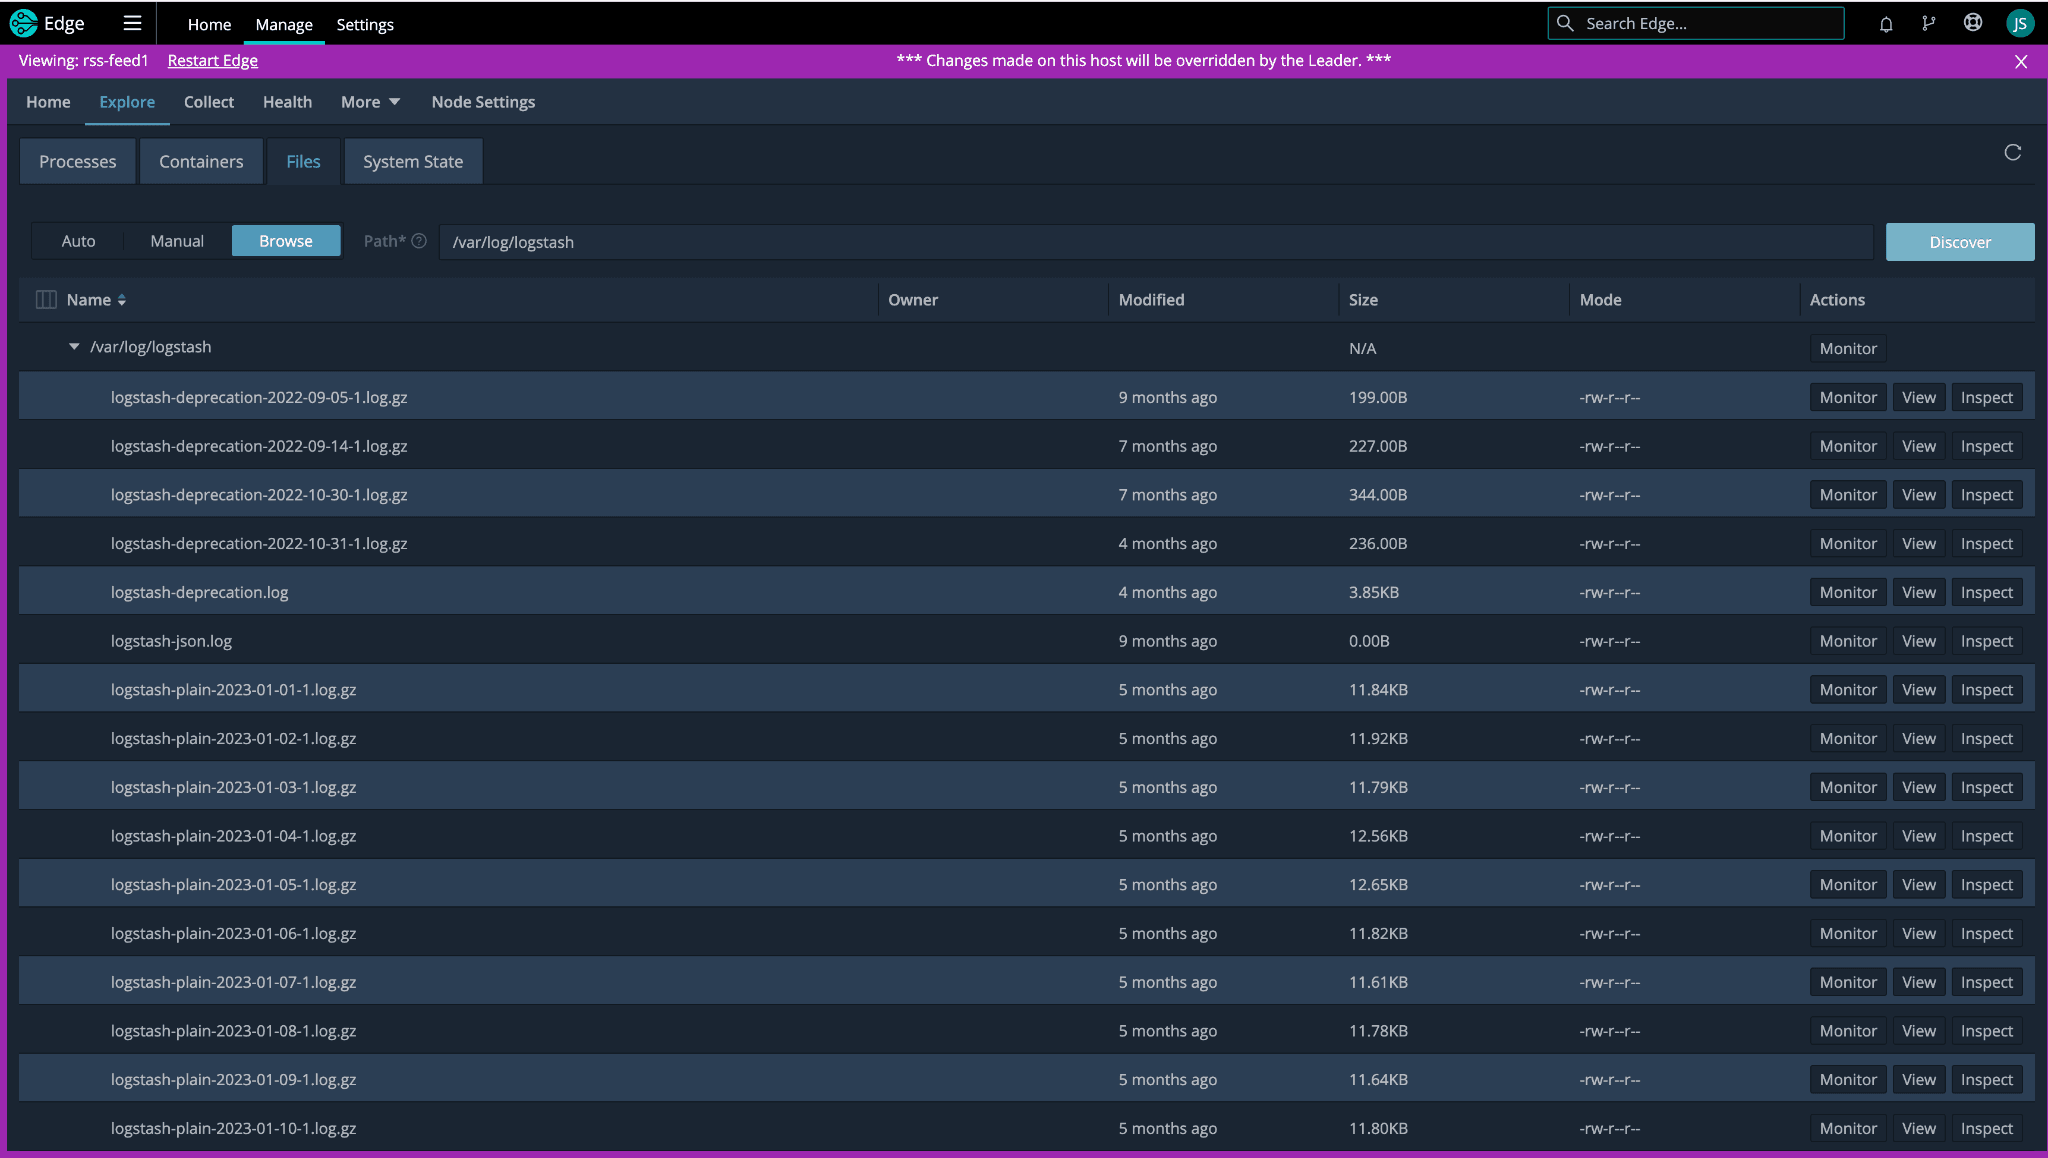Select the Browse discovery mode
This screenshot has height=1158, width=2048.
click(286, 241)
